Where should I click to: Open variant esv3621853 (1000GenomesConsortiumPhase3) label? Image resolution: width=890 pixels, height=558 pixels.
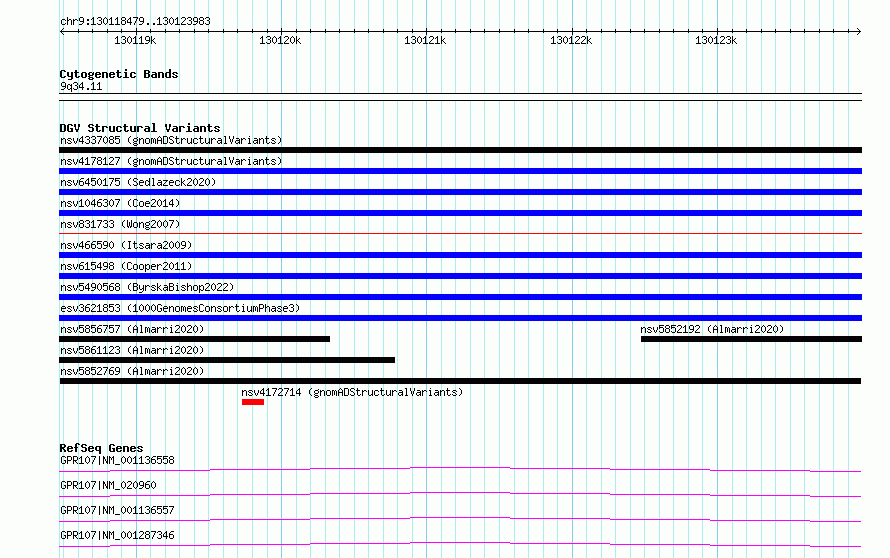pos(180,308)
